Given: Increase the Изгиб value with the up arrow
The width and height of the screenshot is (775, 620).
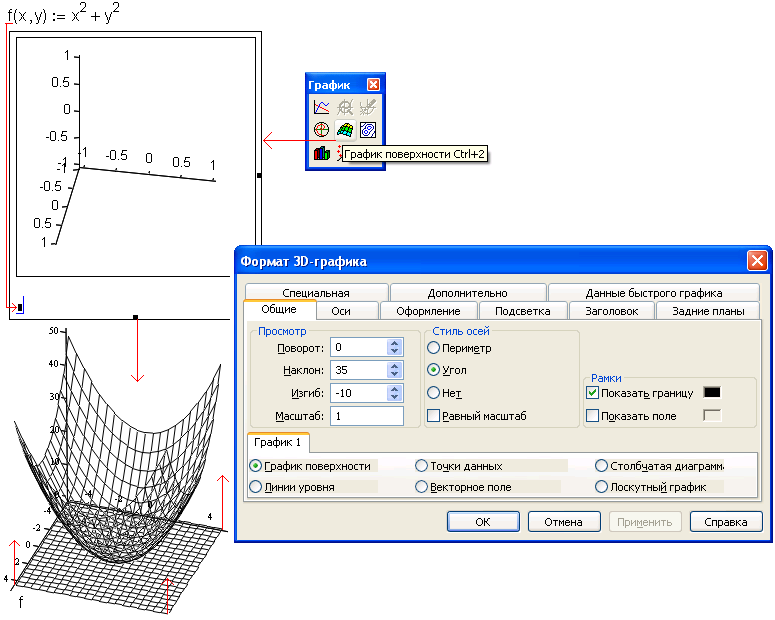Looking at the screenshot, I should tap(394, 390).
